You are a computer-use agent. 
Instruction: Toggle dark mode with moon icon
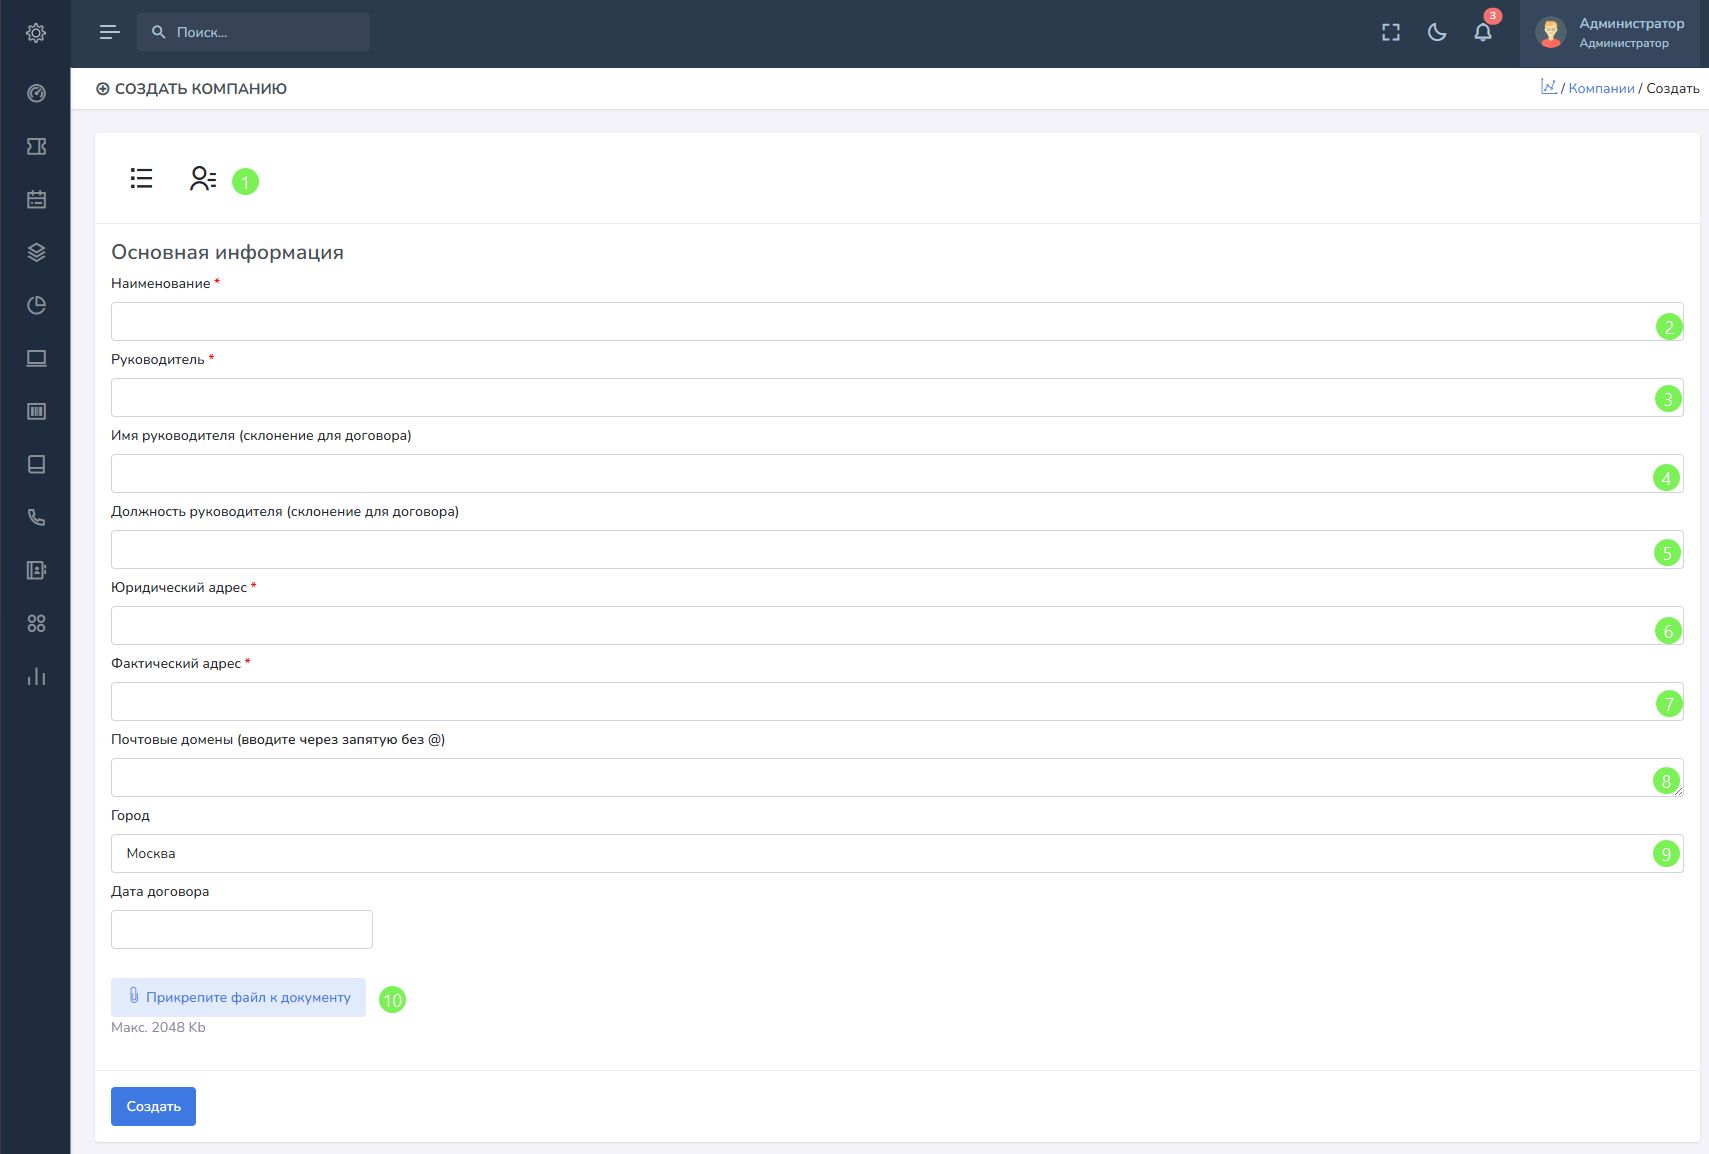[1437, 32]
